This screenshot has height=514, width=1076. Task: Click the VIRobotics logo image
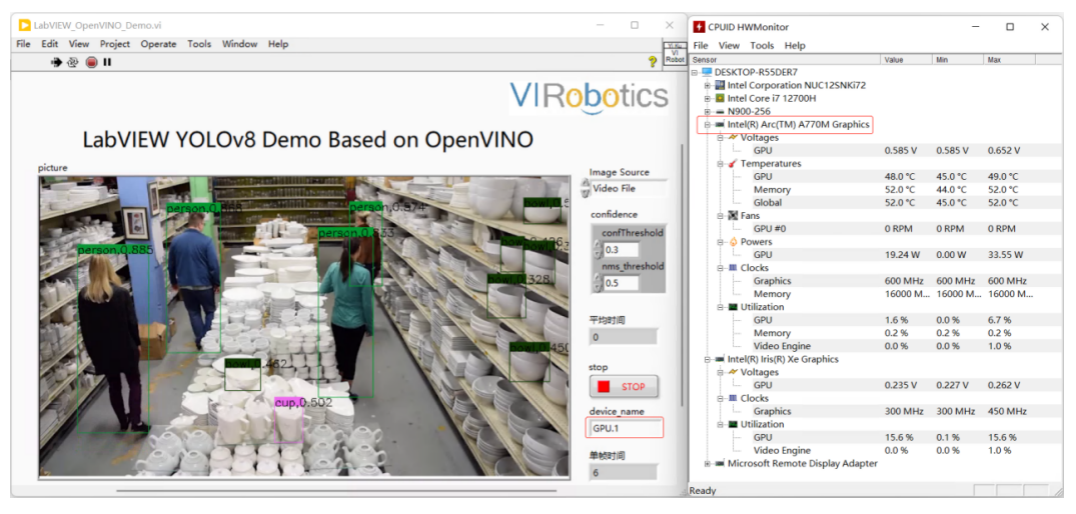point(589,97)
